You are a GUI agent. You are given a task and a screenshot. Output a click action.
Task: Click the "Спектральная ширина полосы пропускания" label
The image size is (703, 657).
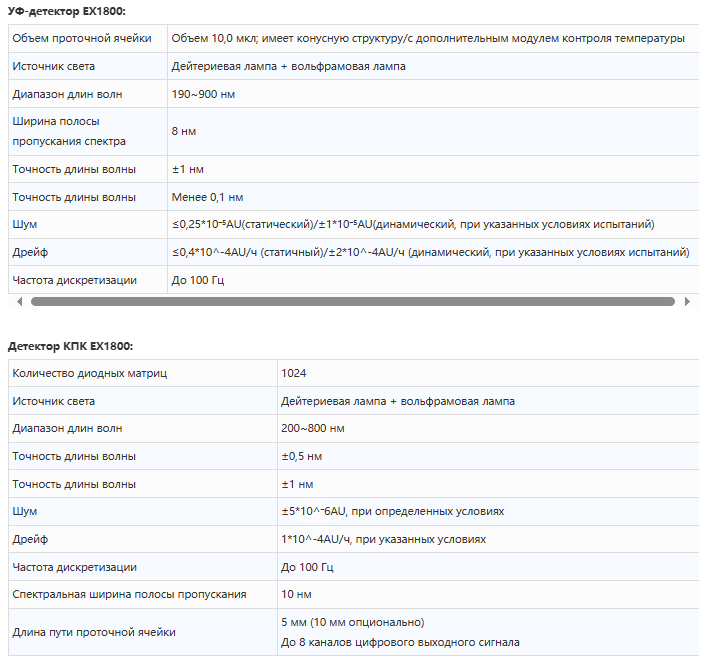(x=129, y=594)
